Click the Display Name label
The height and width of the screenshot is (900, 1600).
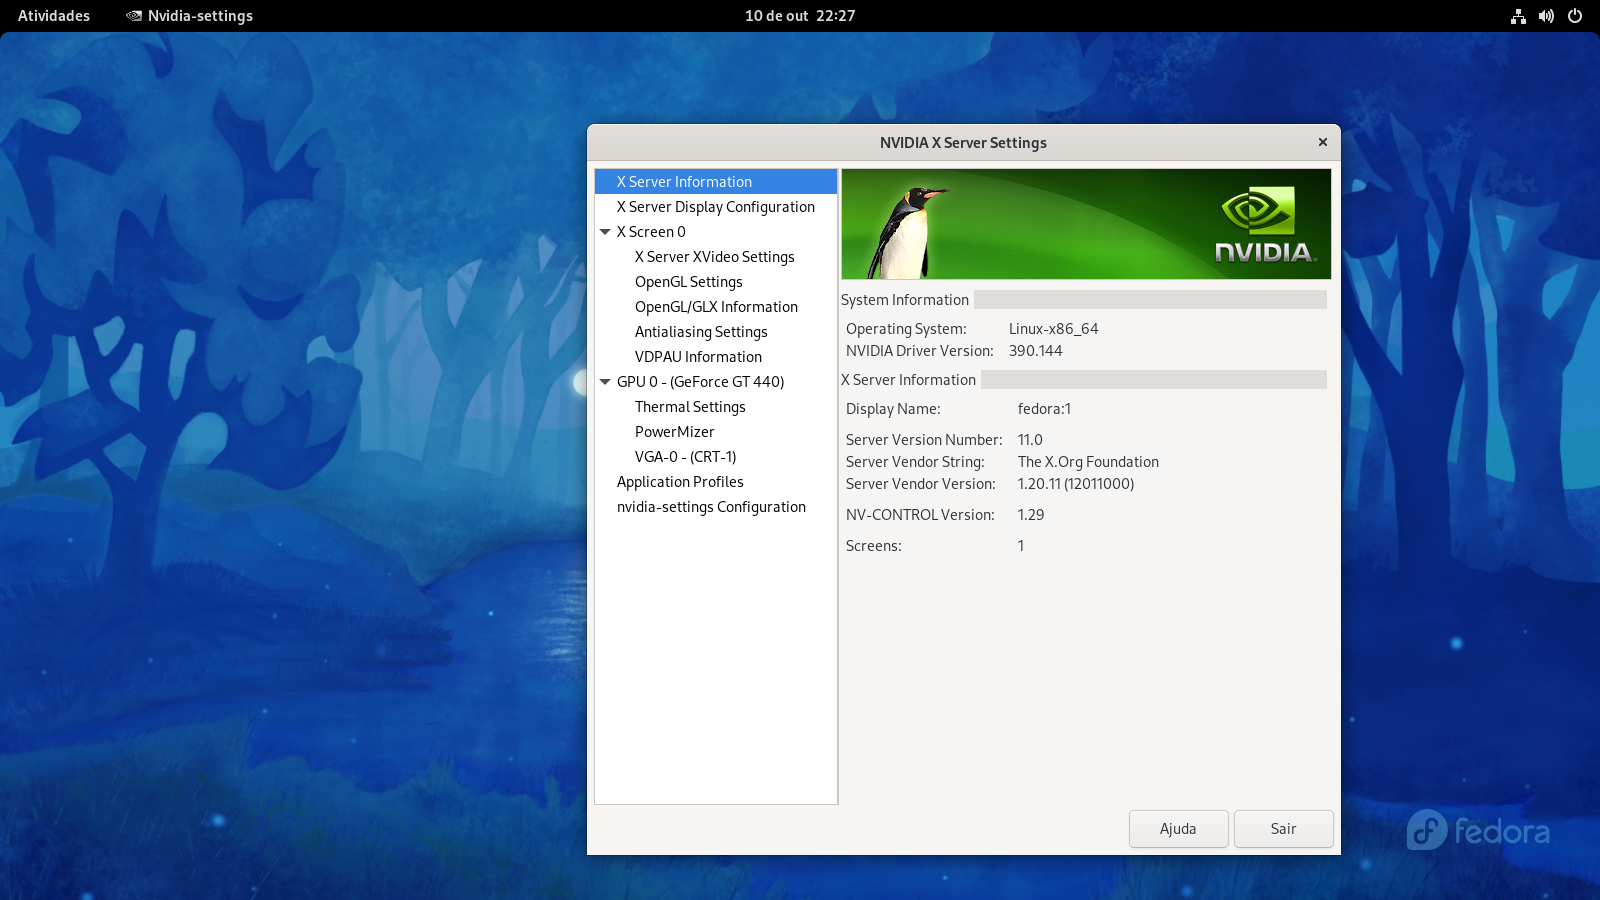(893, 409)
